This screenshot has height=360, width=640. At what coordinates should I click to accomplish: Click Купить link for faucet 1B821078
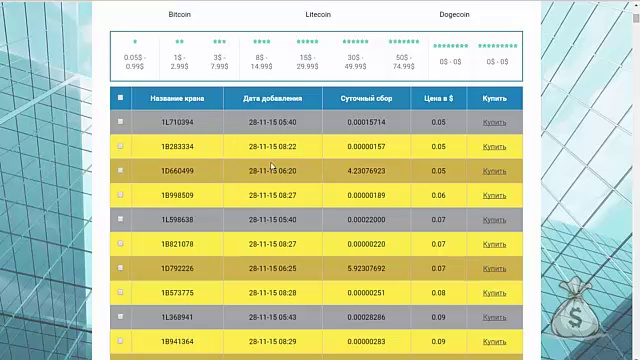point(494,244)
